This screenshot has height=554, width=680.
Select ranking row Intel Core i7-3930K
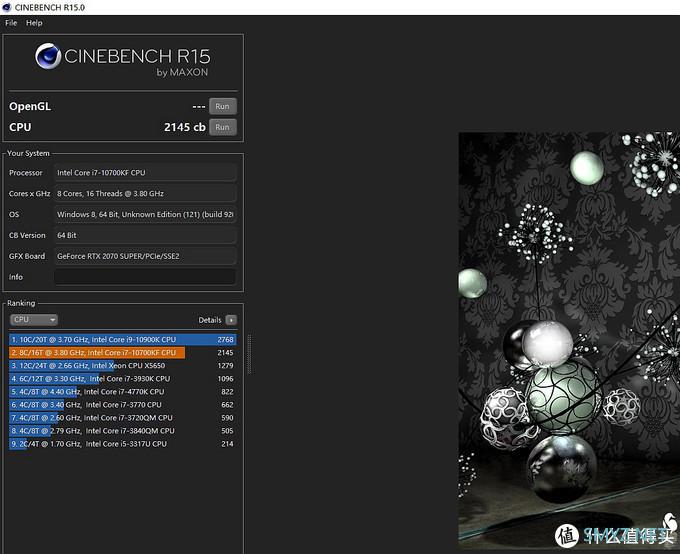click(122, 379)
